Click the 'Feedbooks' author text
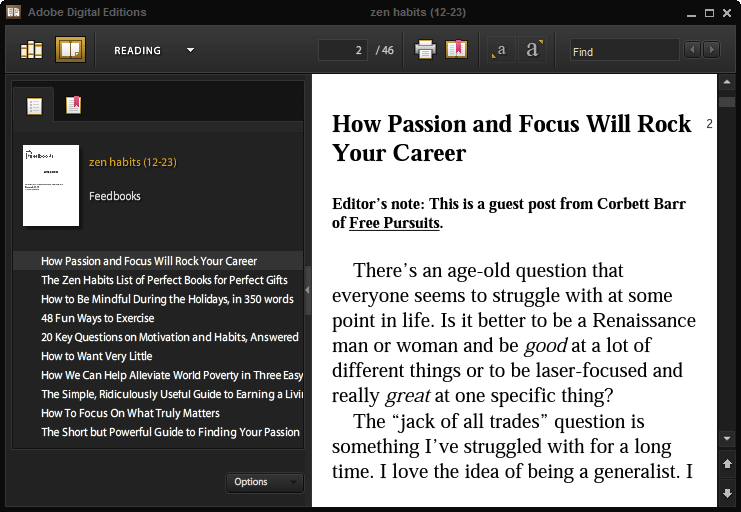Screen dimensions: 741x512 [x=115, y=196]
